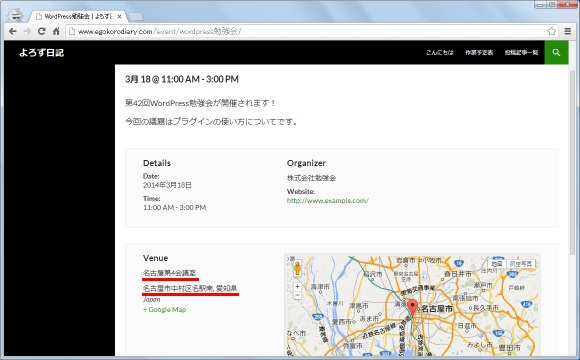
Task: Open the 作業予定表 menu item
Action: click(479, 53)
